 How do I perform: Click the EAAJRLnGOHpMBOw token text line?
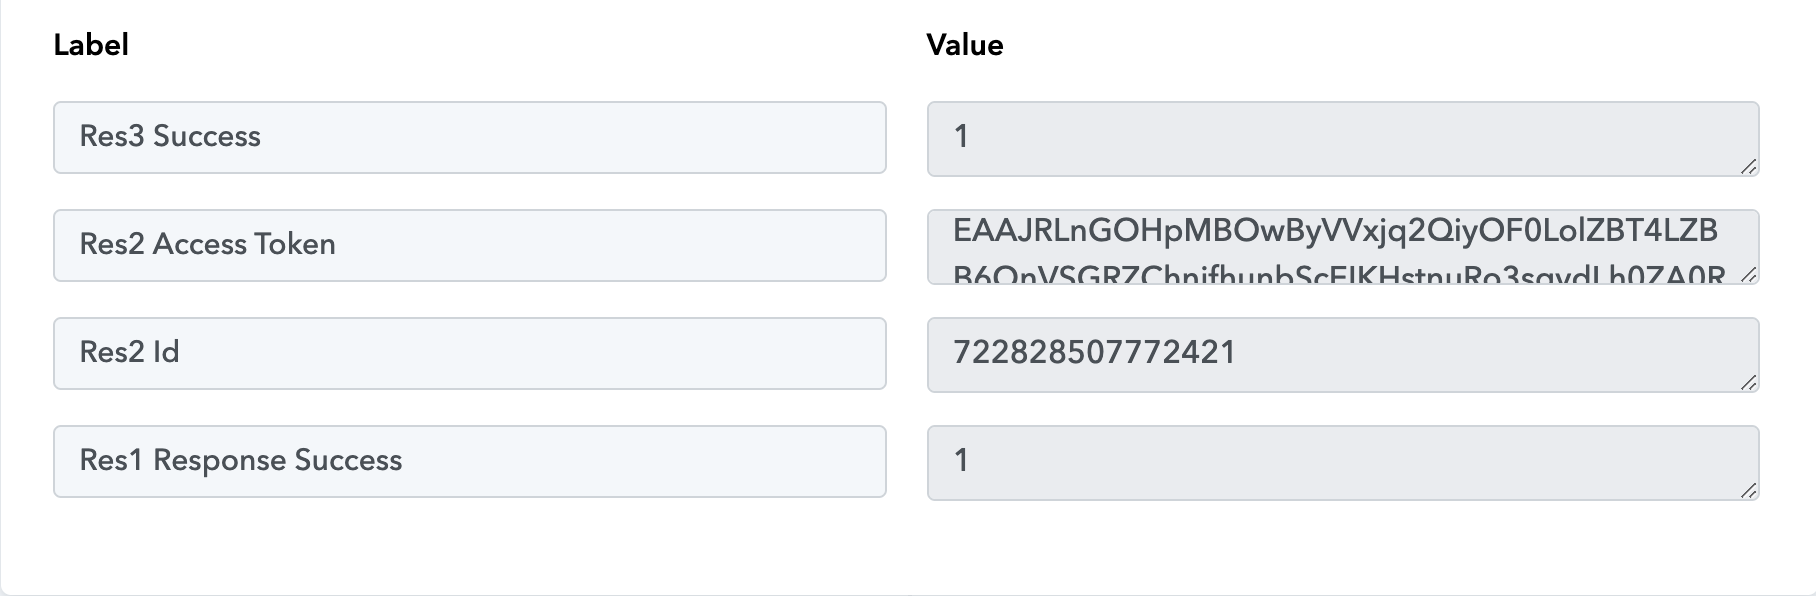(1336, 231)
